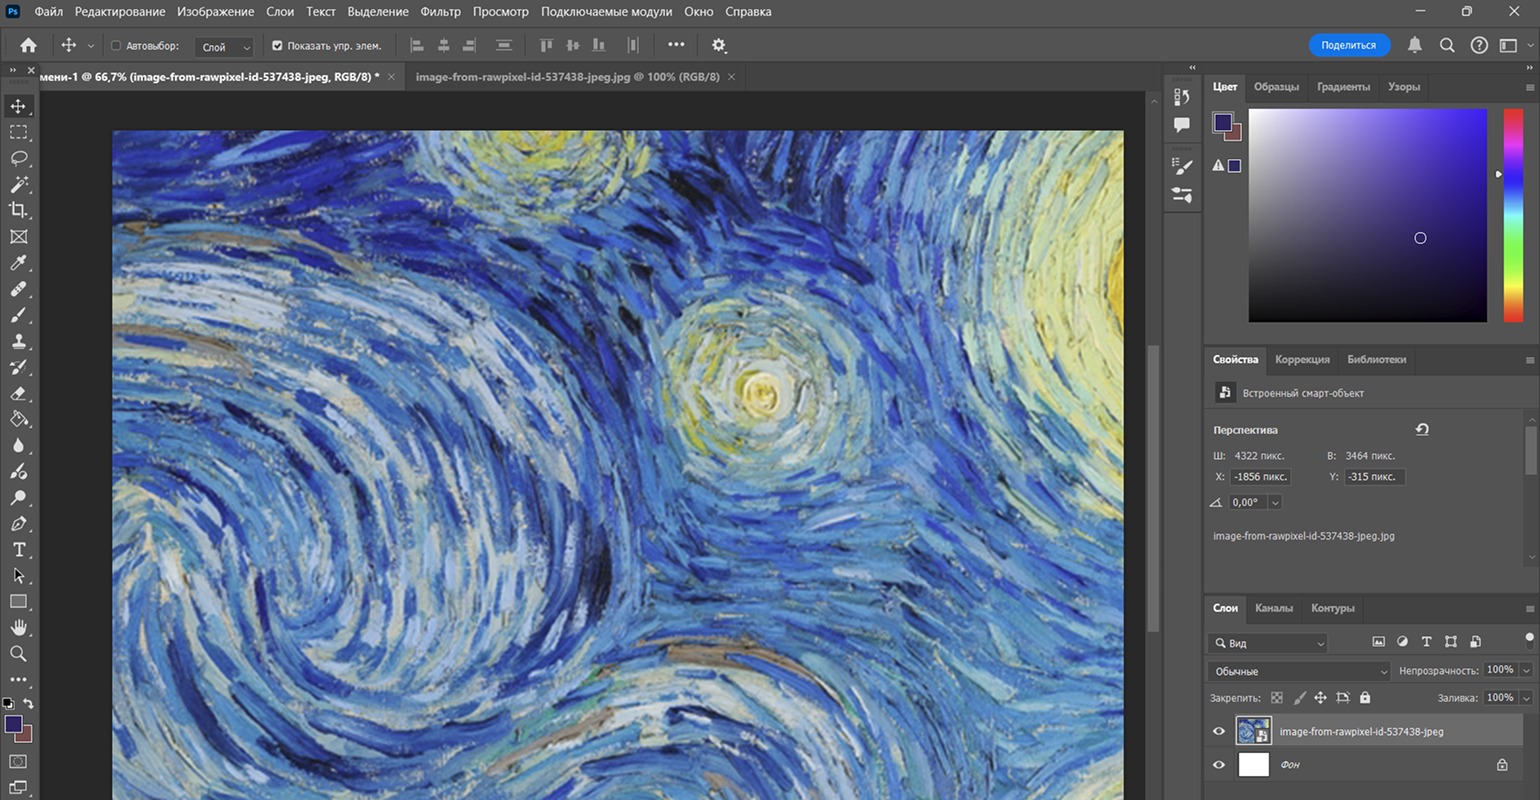Toggle layer filtering switch on or off
This screenshot has width=1540, height=800.
[x=1529, y=640]
